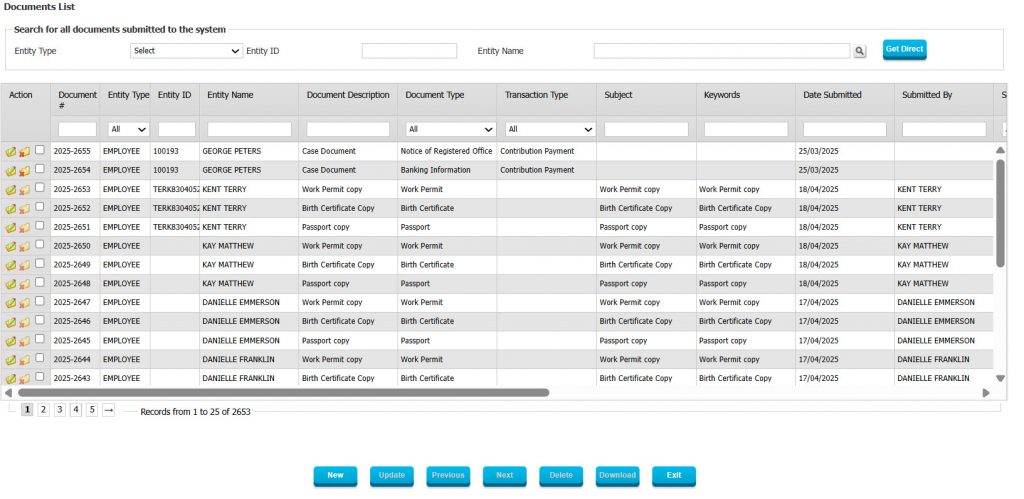Click the edit icon for document 2025-2655
1024x499 pixels.
click(10, 152)
